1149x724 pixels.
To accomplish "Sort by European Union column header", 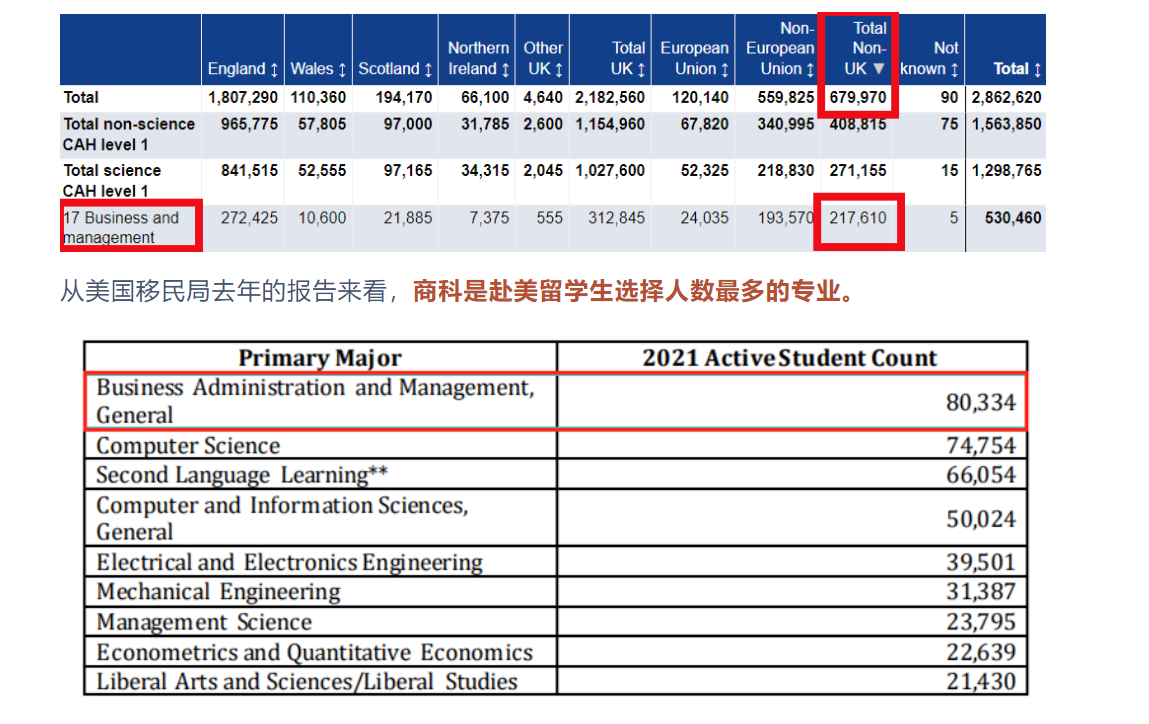I will (725, 69).
